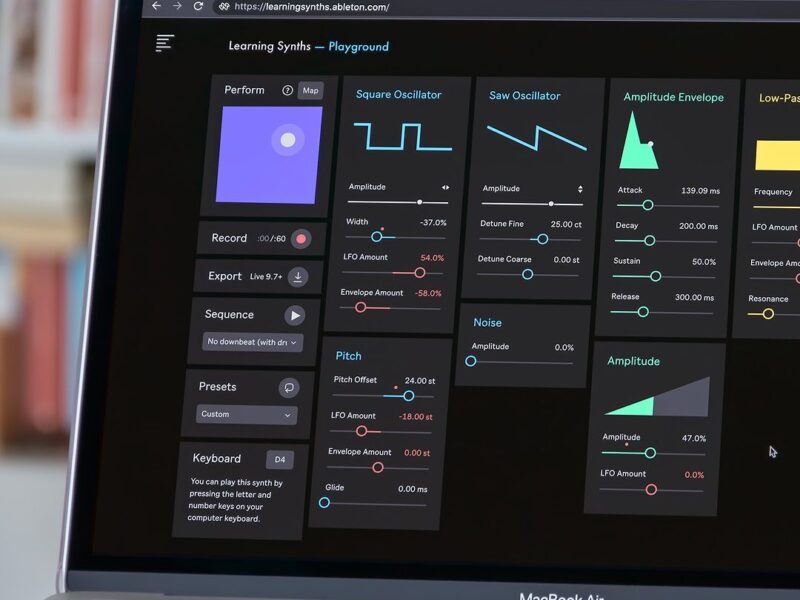This screenshot has height=600, width=800.
Task: Click the Detune Coarse slider handle
Action: 528,275
